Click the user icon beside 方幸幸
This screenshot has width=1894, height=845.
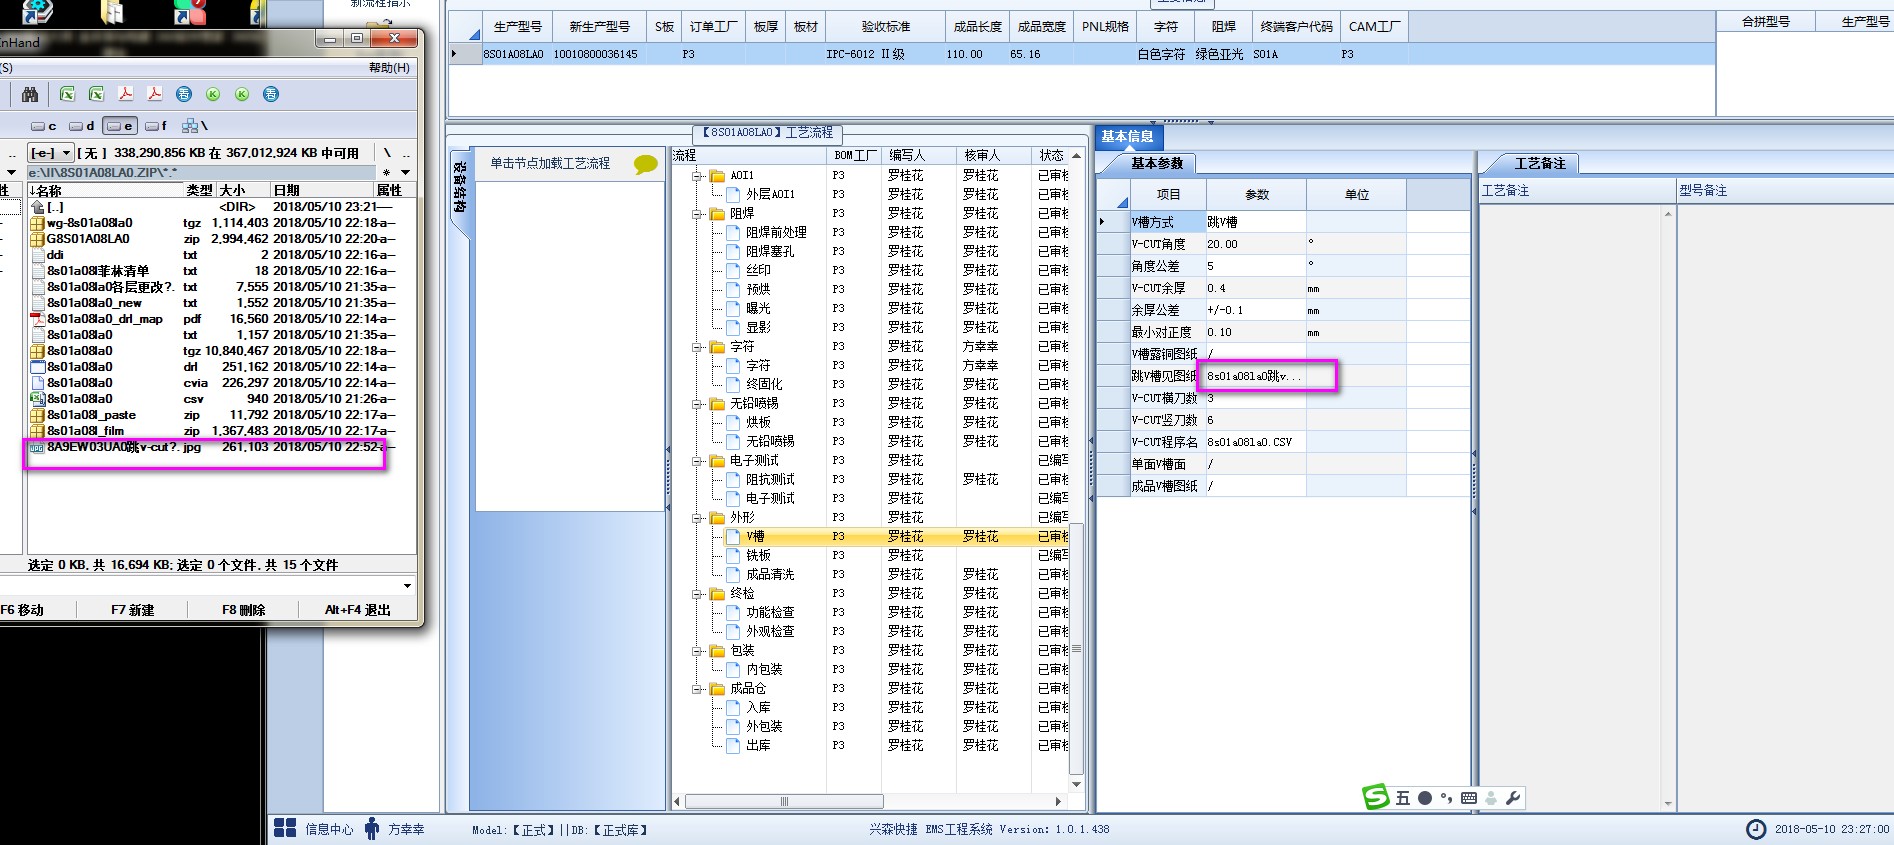(372, 828)
